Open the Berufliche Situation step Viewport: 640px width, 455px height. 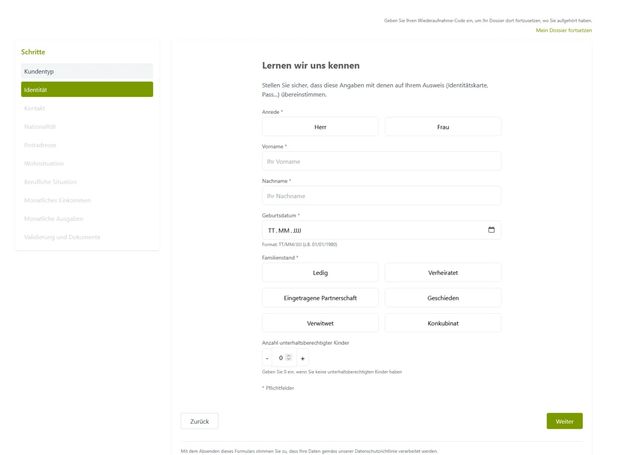click(x=87, y=182)
